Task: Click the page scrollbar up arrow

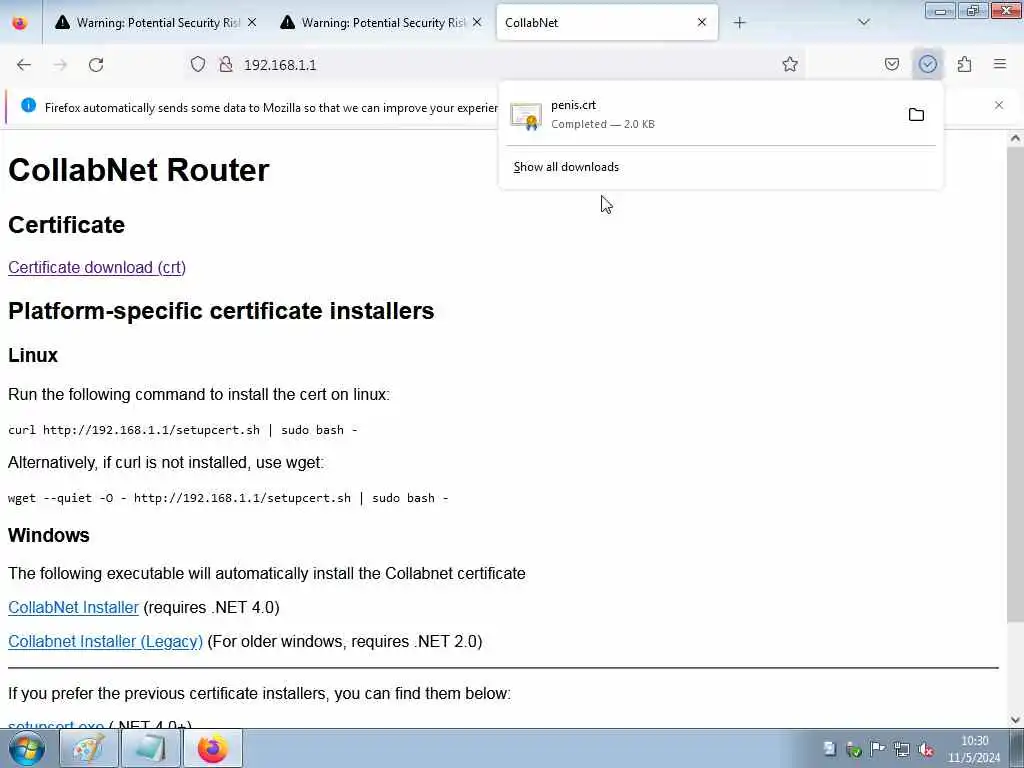Action: 1015,138
